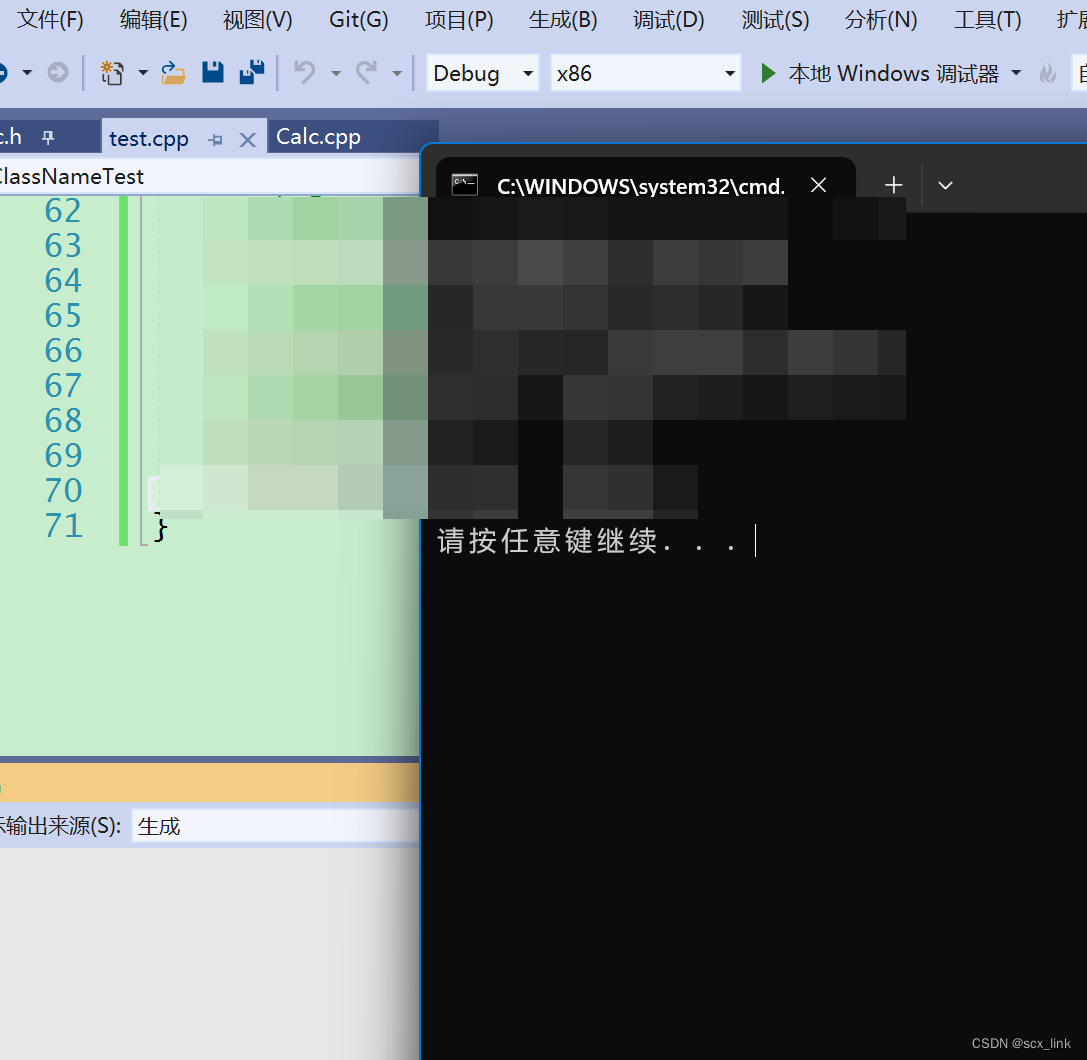
Task: Click the hot reload flame icon
Action: coord(1047,73)
